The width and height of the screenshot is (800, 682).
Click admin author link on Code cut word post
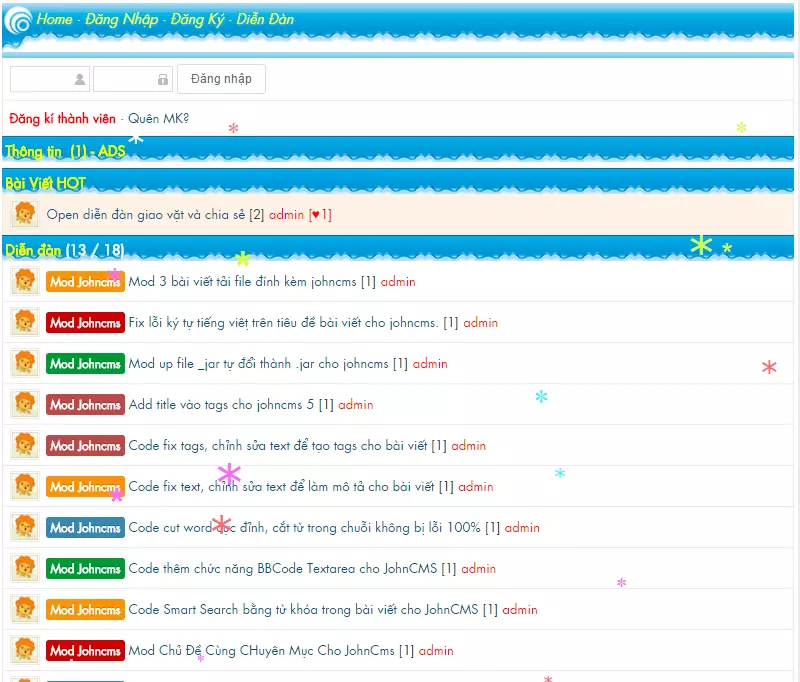[522, 527]
